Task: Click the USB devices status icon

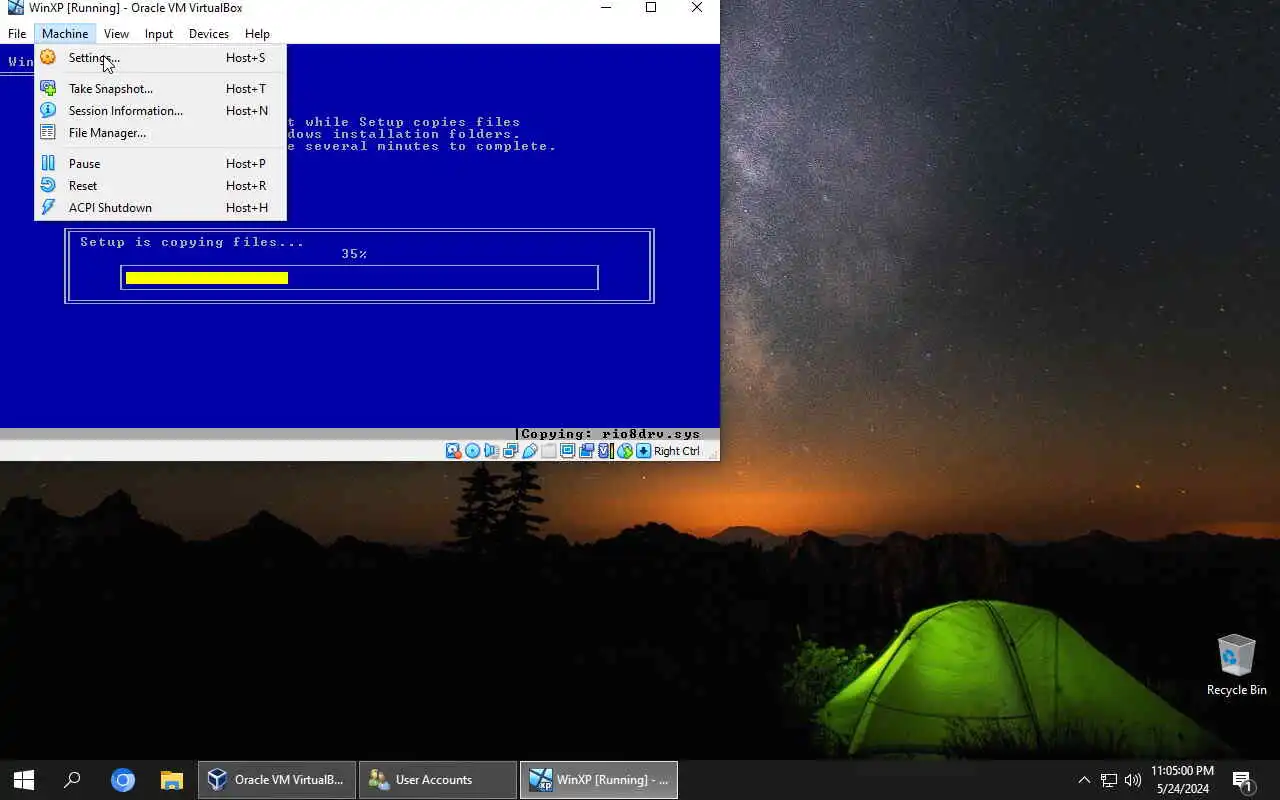Action: (530, 451)
